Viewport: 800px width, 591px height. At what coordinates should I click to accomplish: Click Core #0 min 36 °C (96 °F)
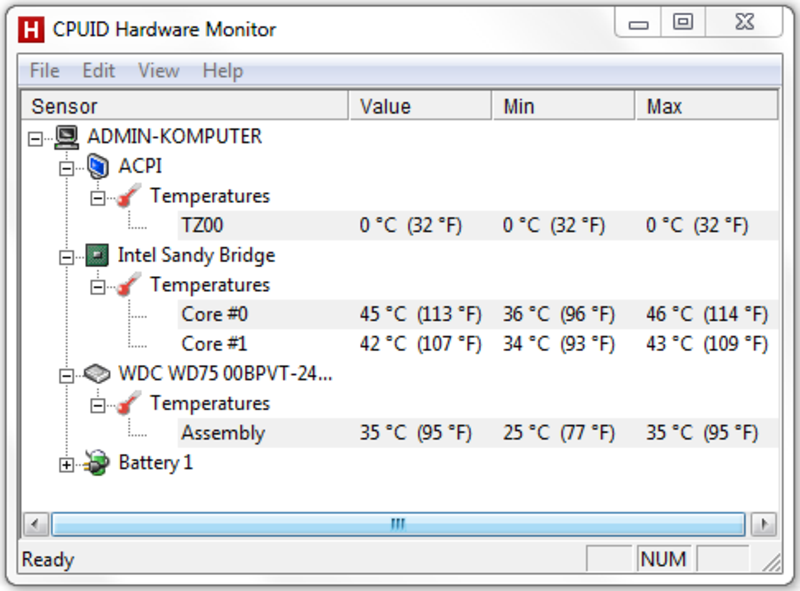click(x=559, y=314)
